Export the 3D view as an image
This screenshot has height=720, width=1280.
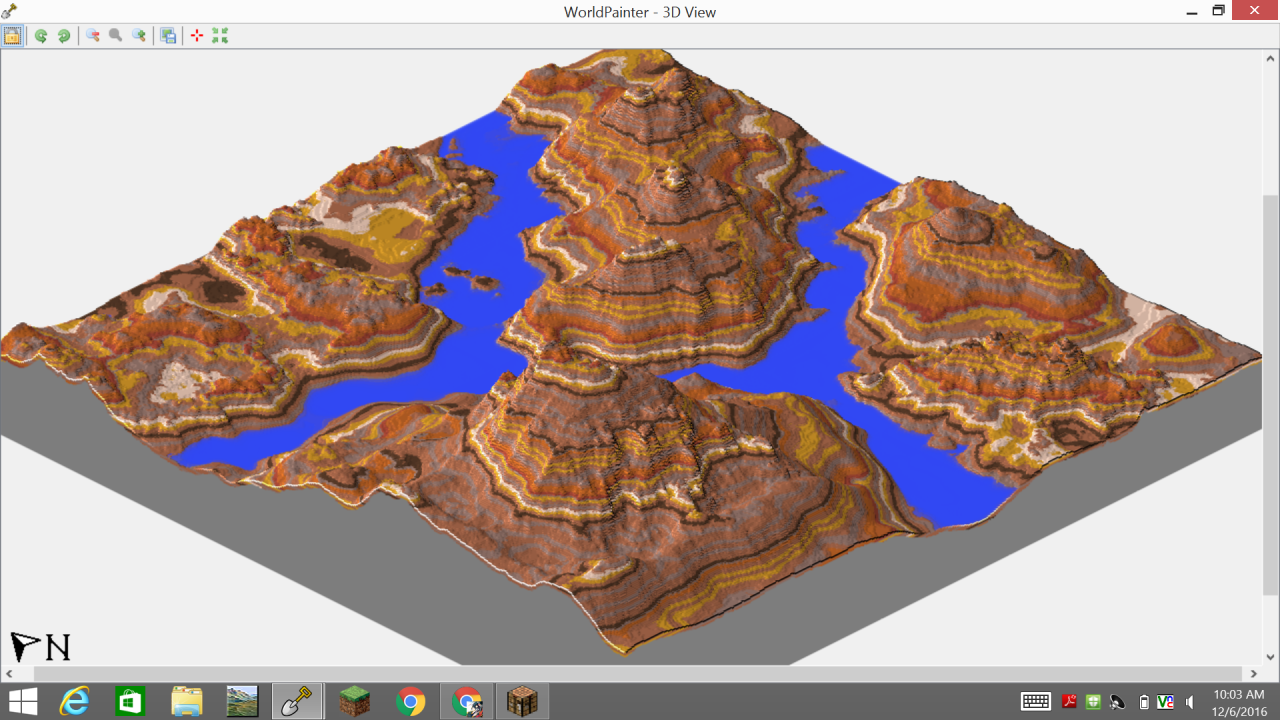(x=167, y=36)
